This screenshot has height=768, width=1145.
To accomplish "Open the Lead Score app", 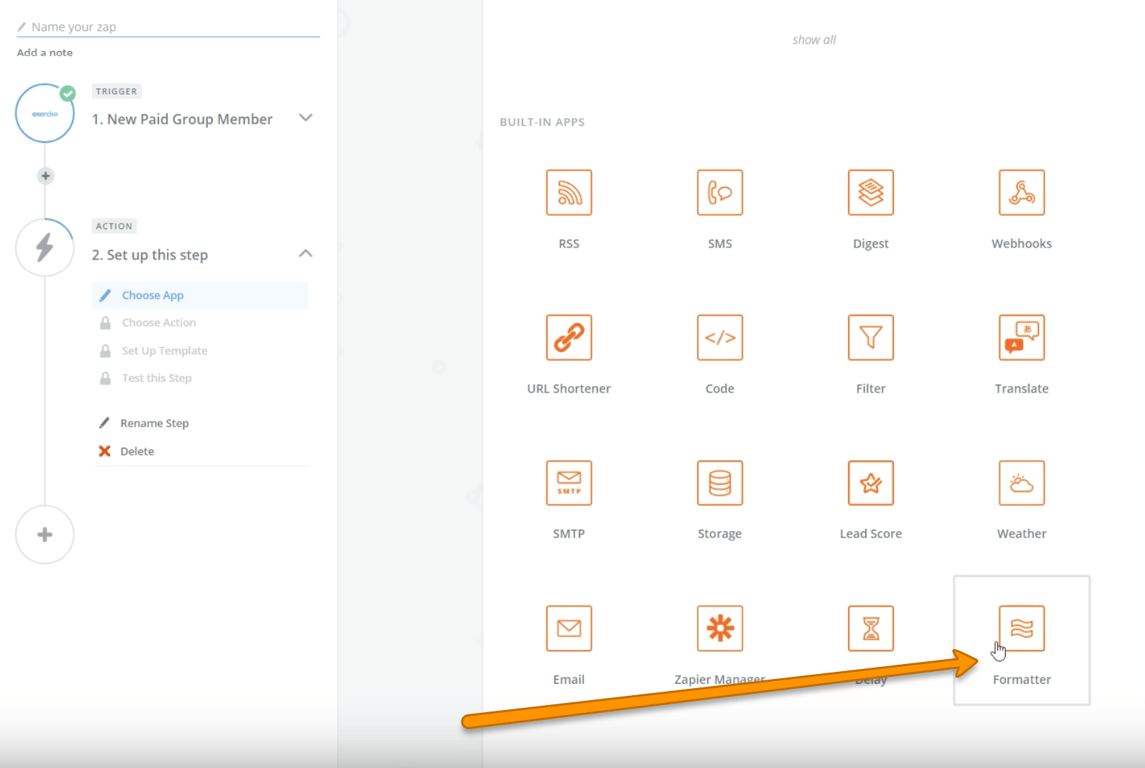I will pos(870,483).
